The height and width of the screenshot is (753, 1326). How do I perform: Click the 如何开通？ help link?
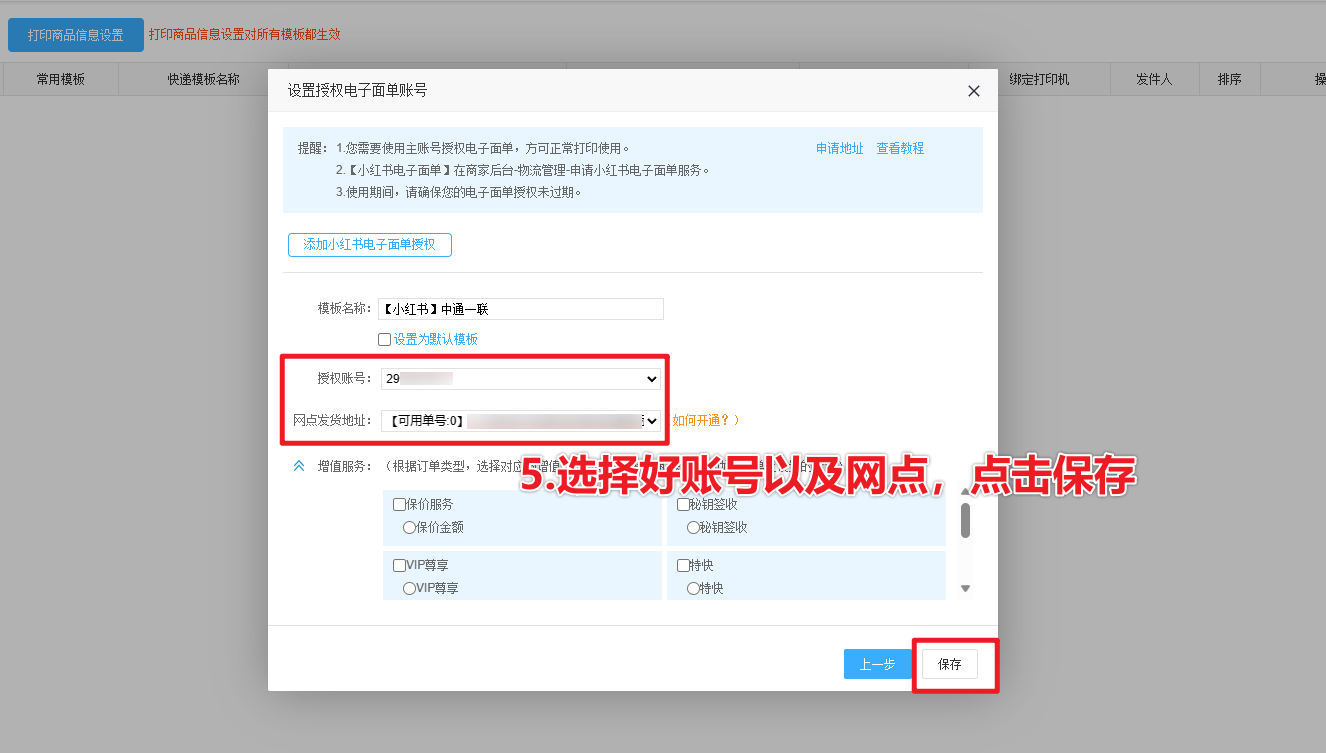tap(705, 421)
